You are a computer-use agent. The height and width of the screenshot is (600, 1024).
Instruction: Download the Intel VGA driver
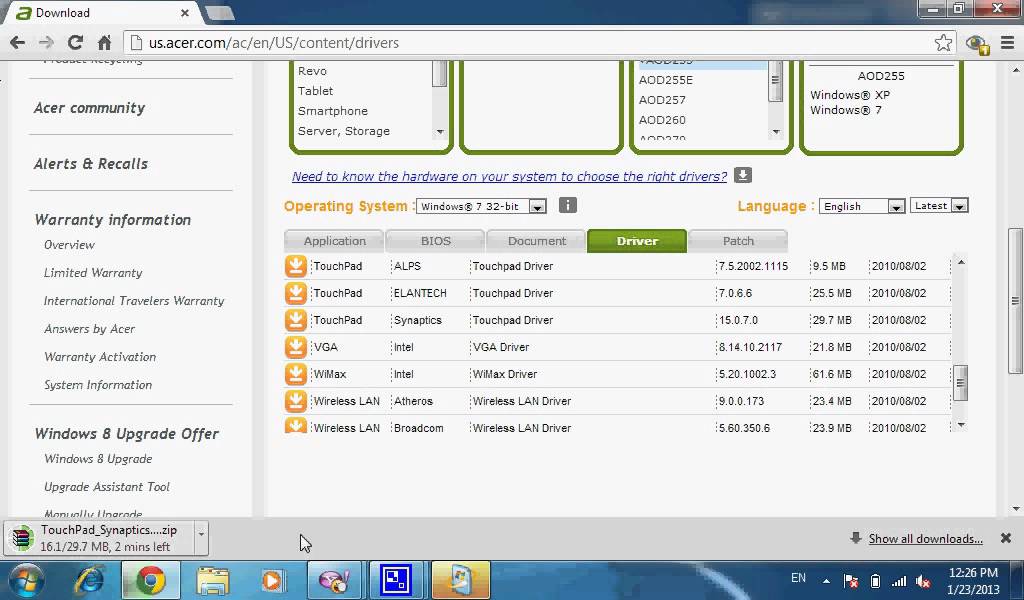(x=295, y=347)
